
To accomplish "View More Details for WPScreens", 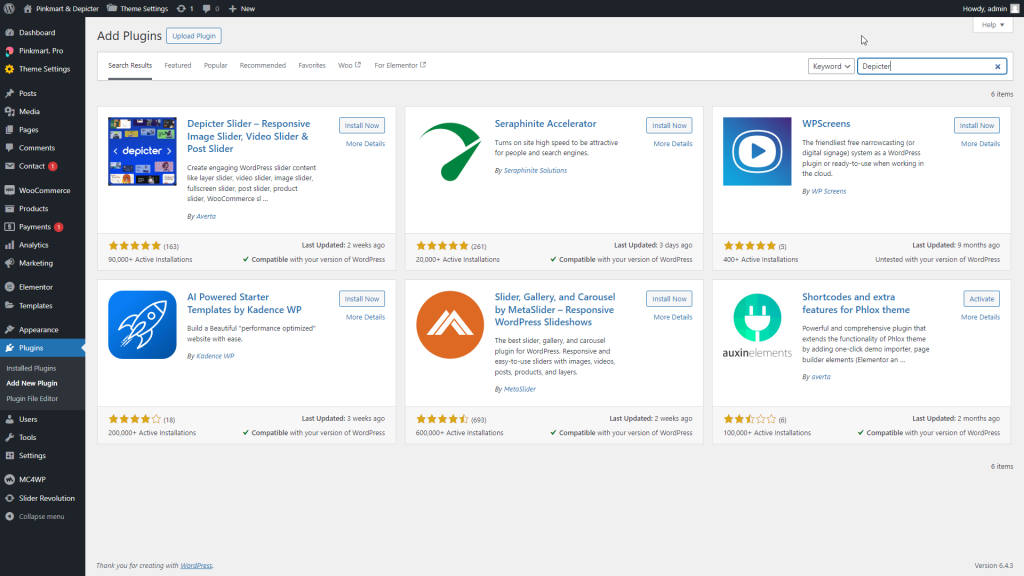I will click(x=980, y=144).
